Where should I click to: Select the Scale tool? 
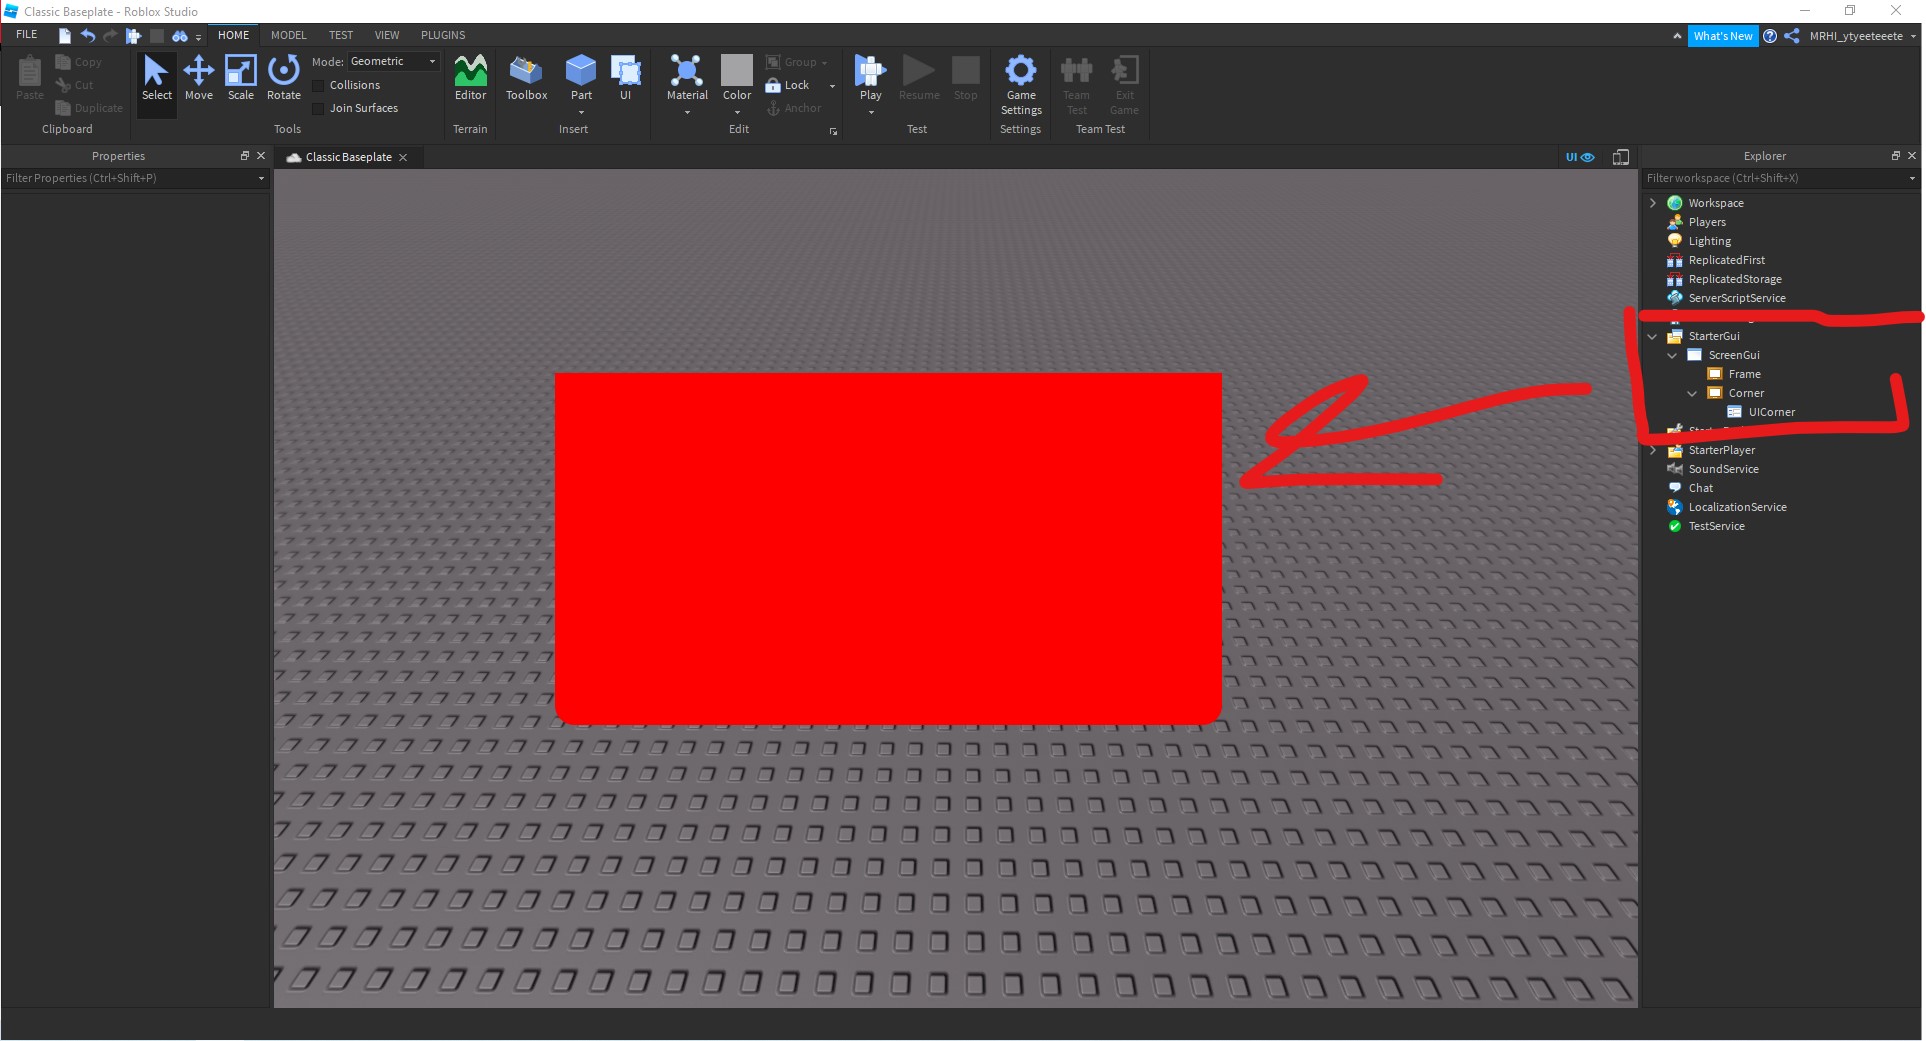240,75
